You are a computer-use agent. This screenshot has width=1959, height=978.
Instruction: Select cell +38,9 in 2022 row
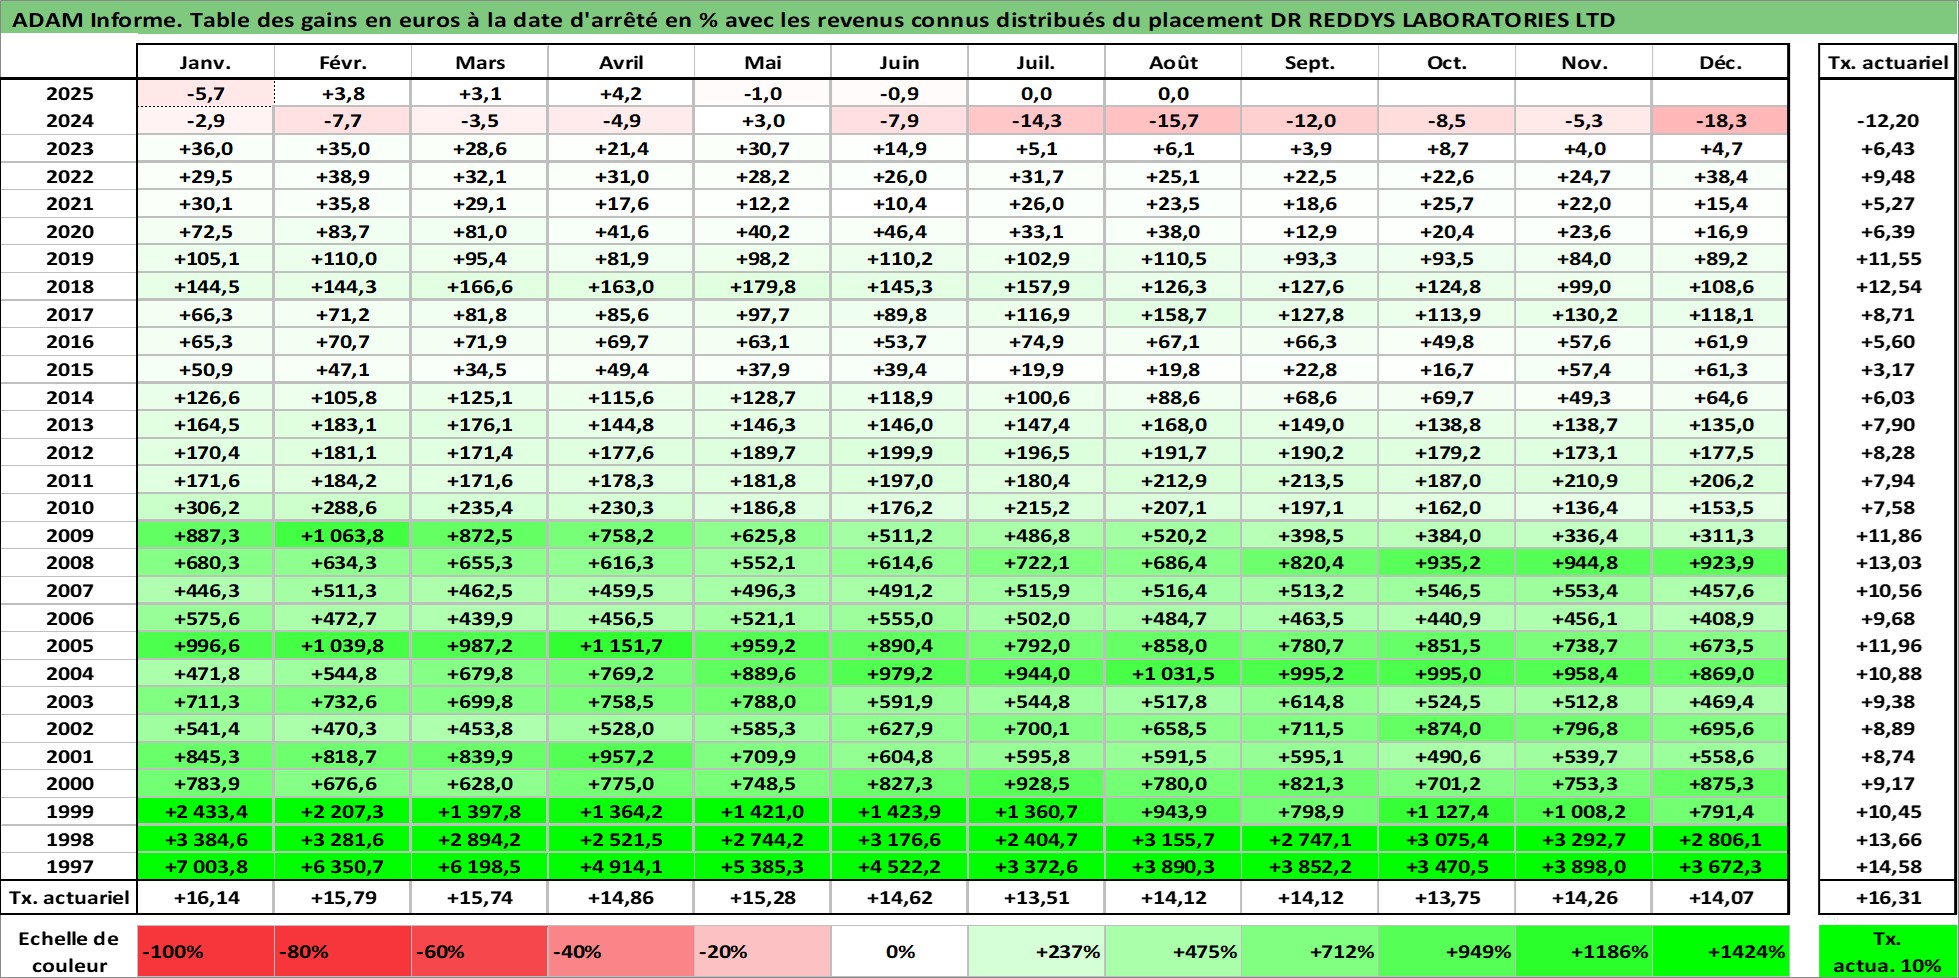coord(343,176)
